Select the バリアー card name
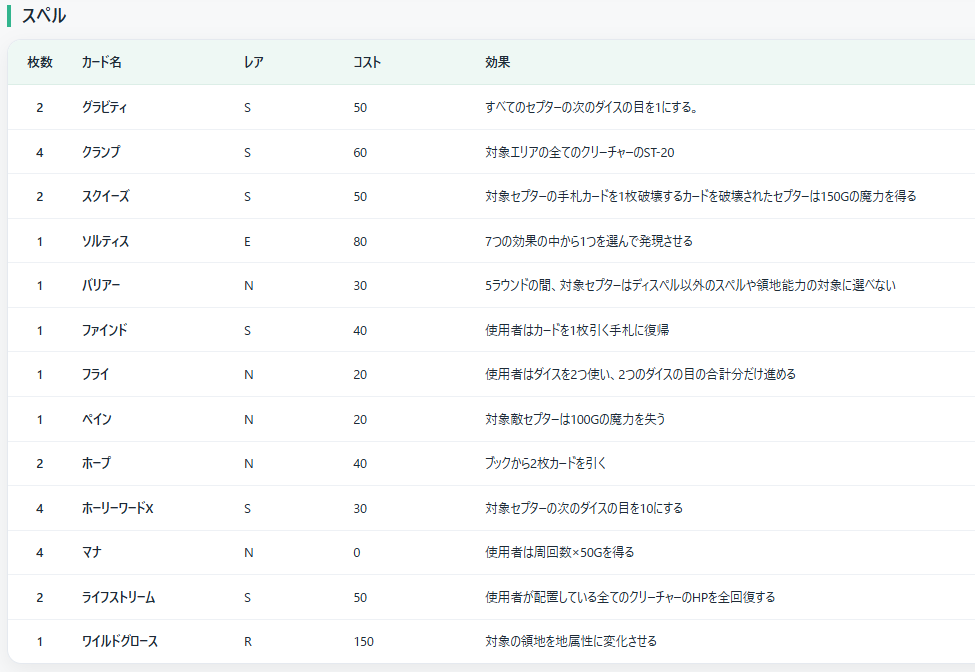The image size is (975, 672). point(101,285)
